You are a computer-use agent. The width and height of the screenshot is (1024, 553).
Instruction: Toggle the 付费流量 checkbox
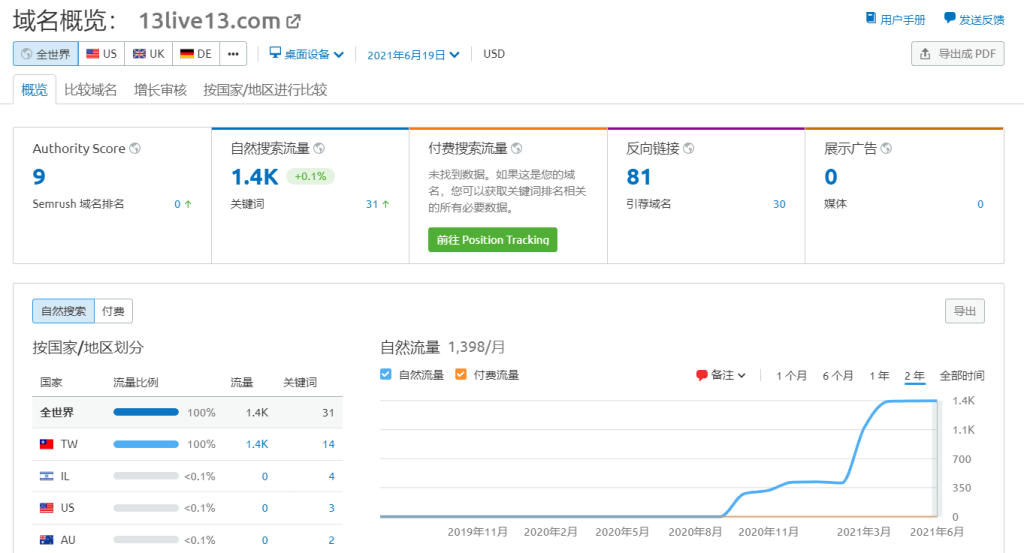pos(460,374)
